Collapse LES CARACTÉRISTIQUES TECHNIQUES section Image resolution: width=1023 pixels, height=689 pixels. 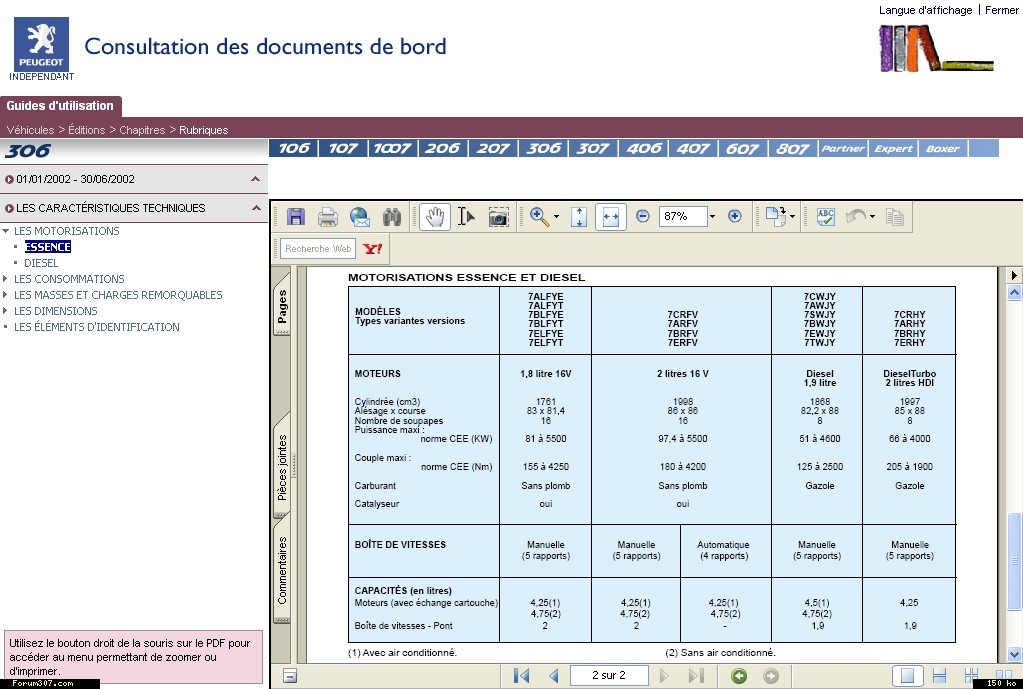coord(256,208)
